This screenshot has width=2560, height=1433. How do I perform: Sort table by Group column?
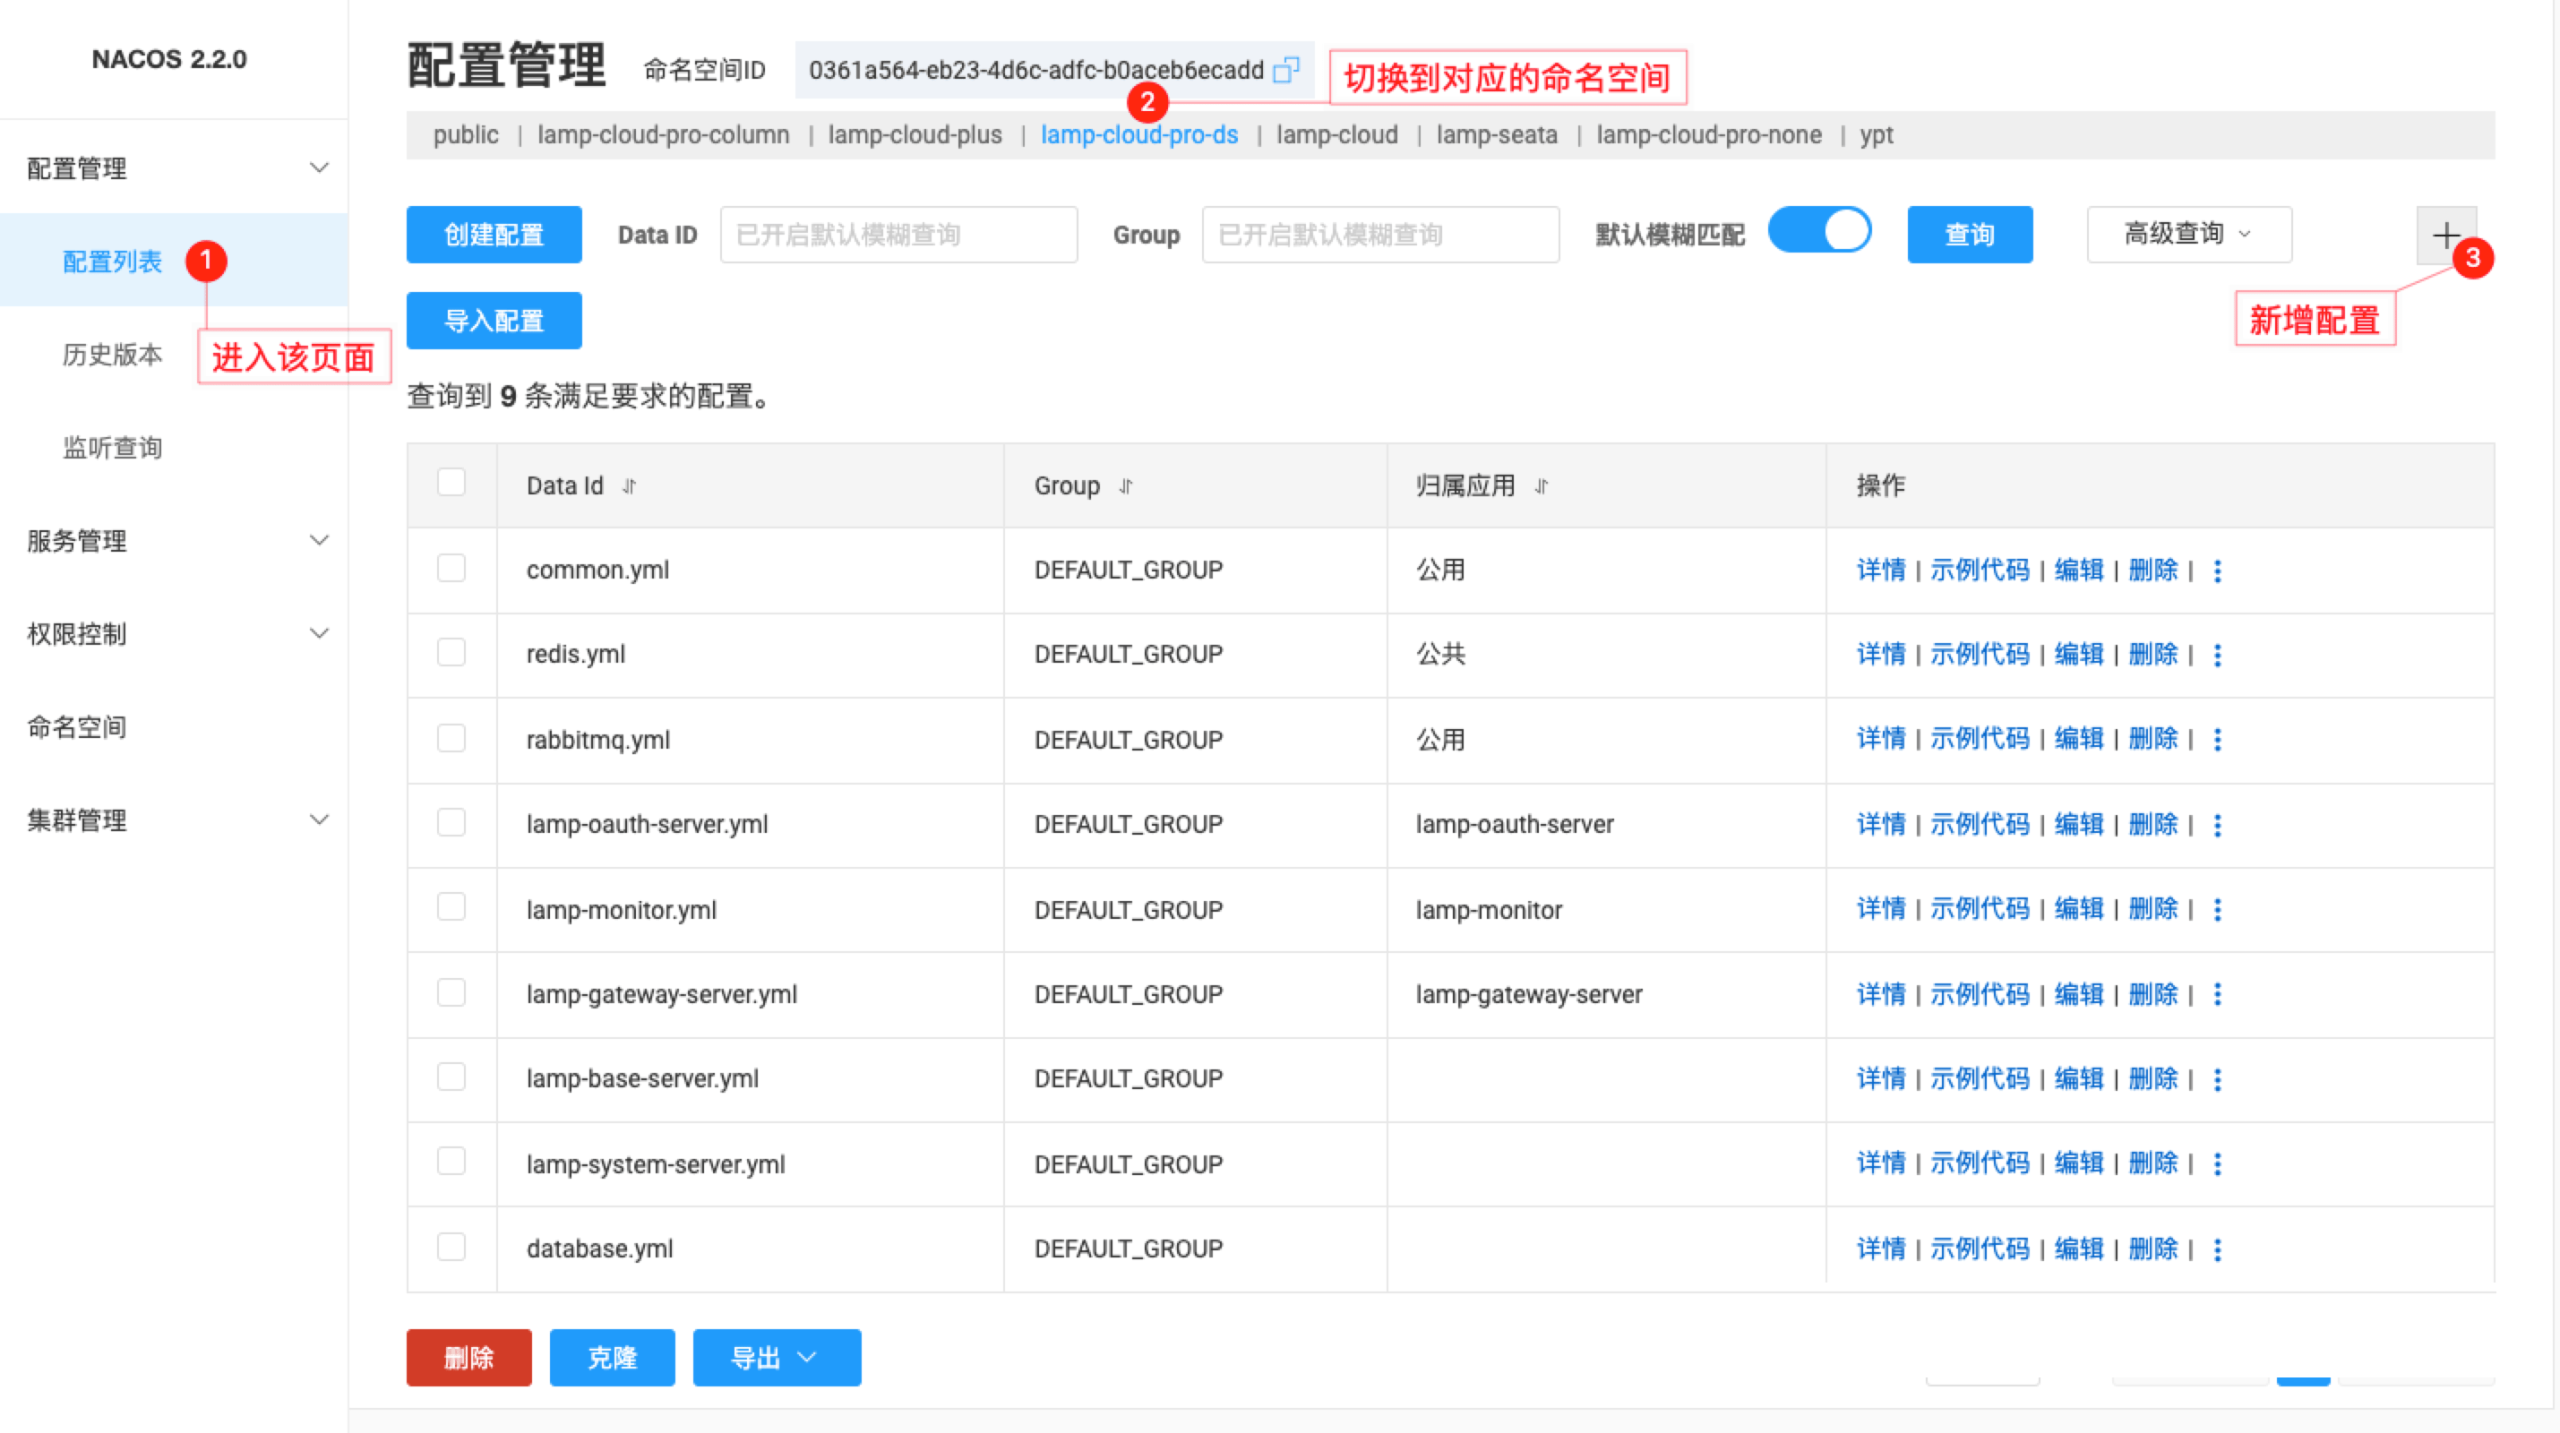click(1126, 486)
